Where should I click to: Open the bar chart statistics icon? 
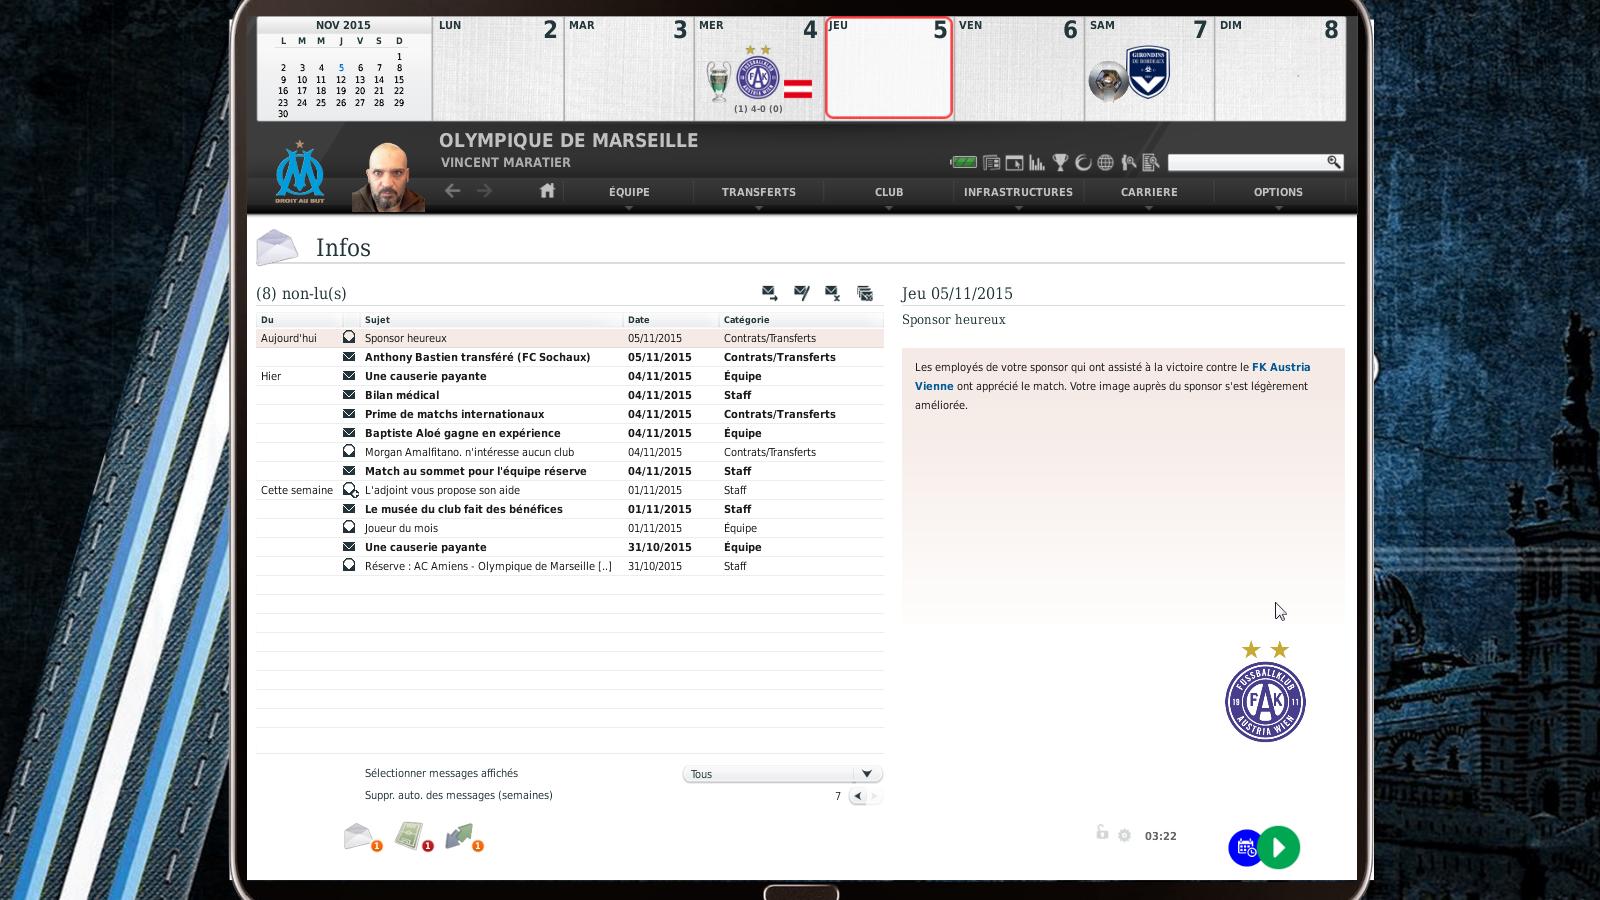(x=1037, y=162)
